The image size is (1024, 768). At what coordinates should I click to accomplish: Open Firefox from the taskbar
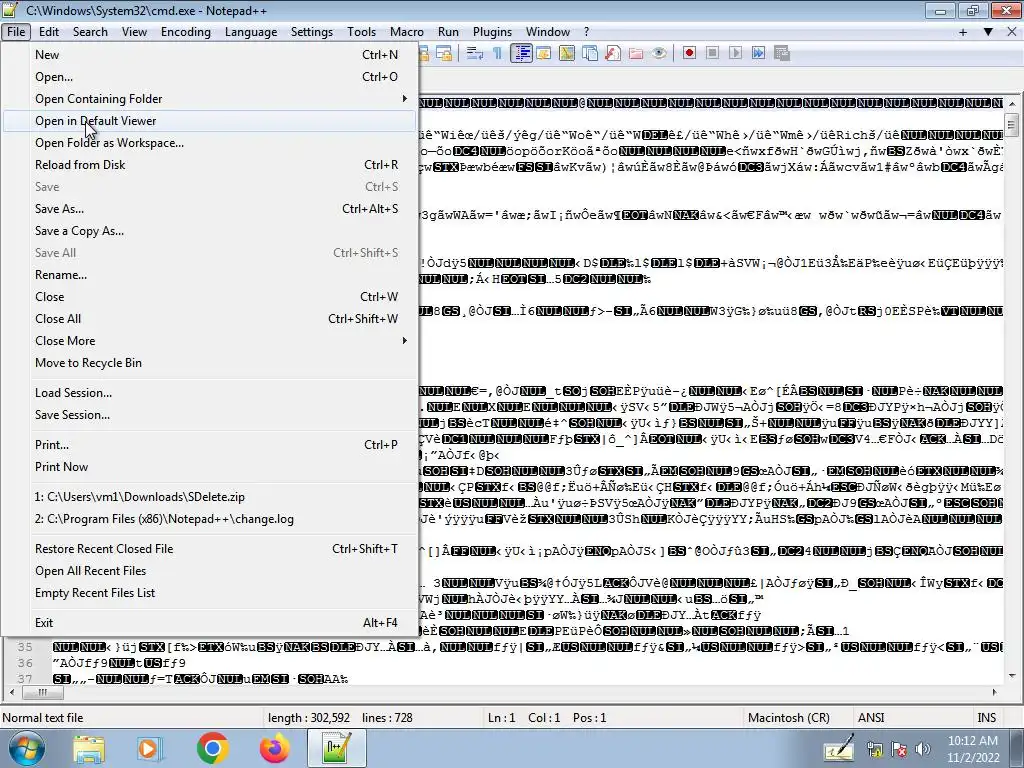(x=274, y=748)
